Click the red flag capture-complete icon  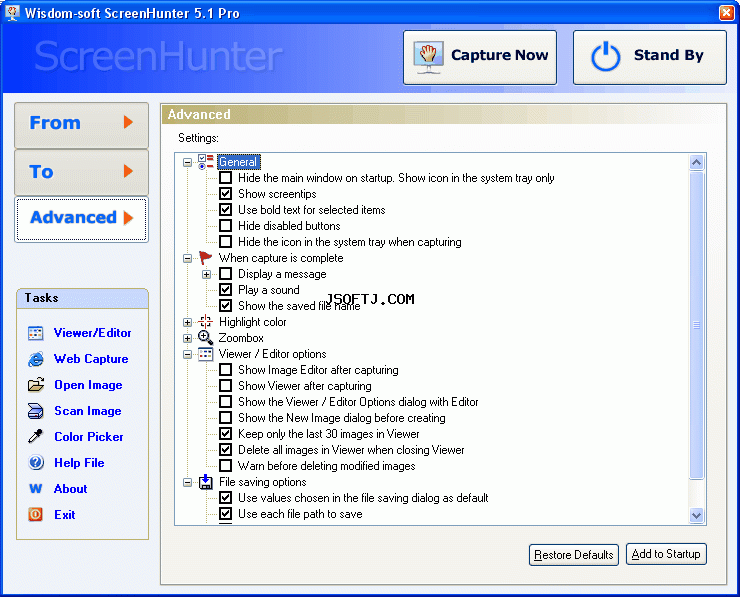pyautogui.click(x=205, y=258)
